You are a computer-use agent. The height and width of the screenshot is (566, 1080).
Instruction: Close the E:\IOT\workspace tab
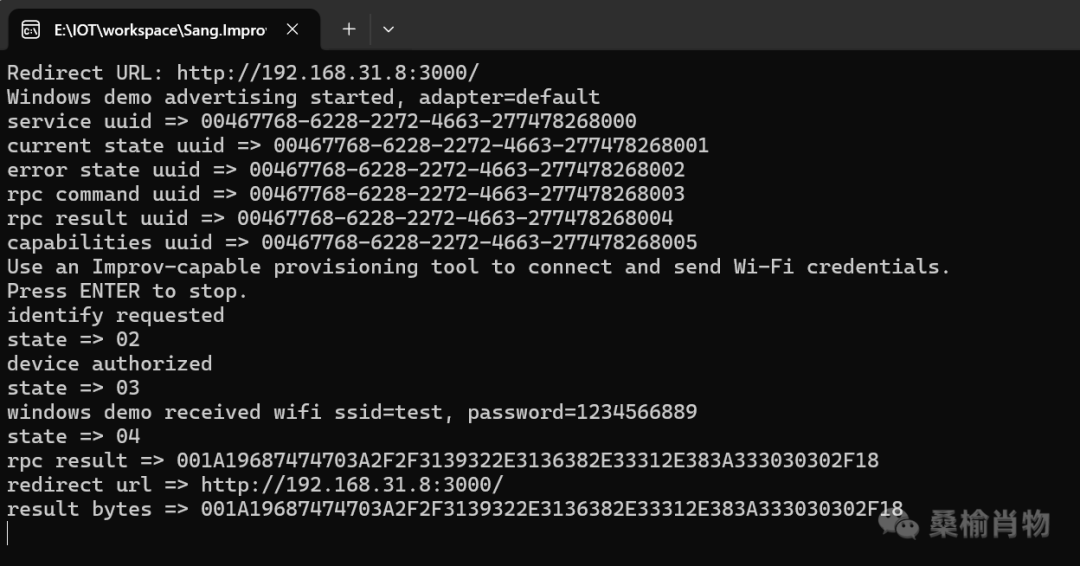[292, 29]
